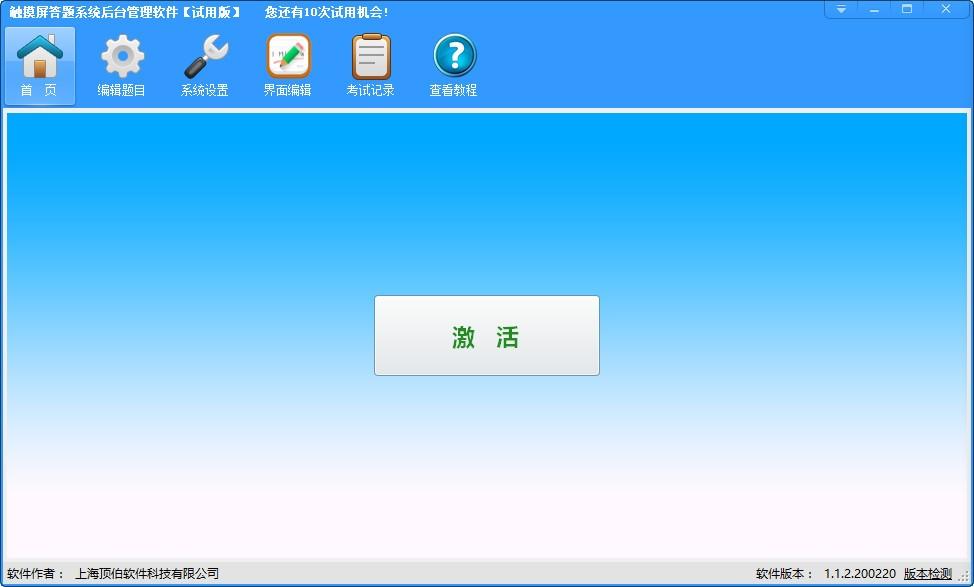Click the 软件版本 label
974x587 pixels.
(785, 573)
